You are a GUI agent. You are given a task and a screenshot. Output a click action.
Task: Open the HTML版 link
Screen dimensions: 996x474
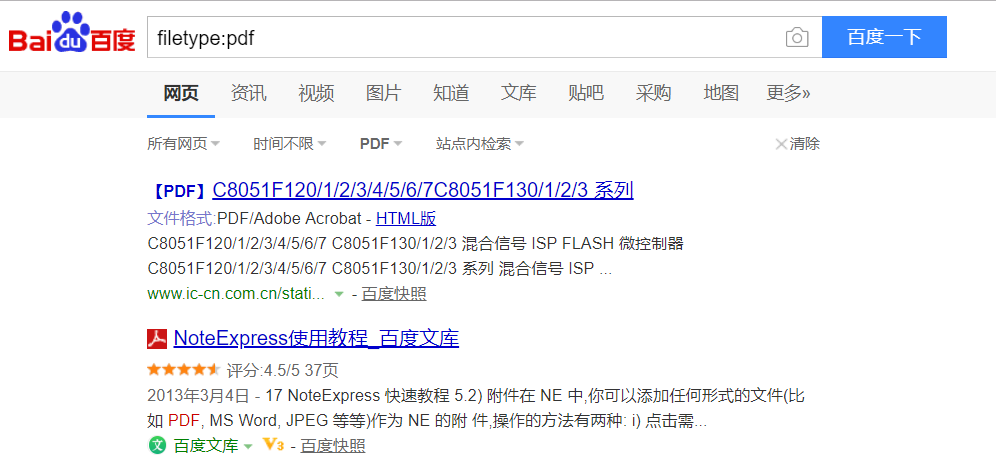point(406,219)
